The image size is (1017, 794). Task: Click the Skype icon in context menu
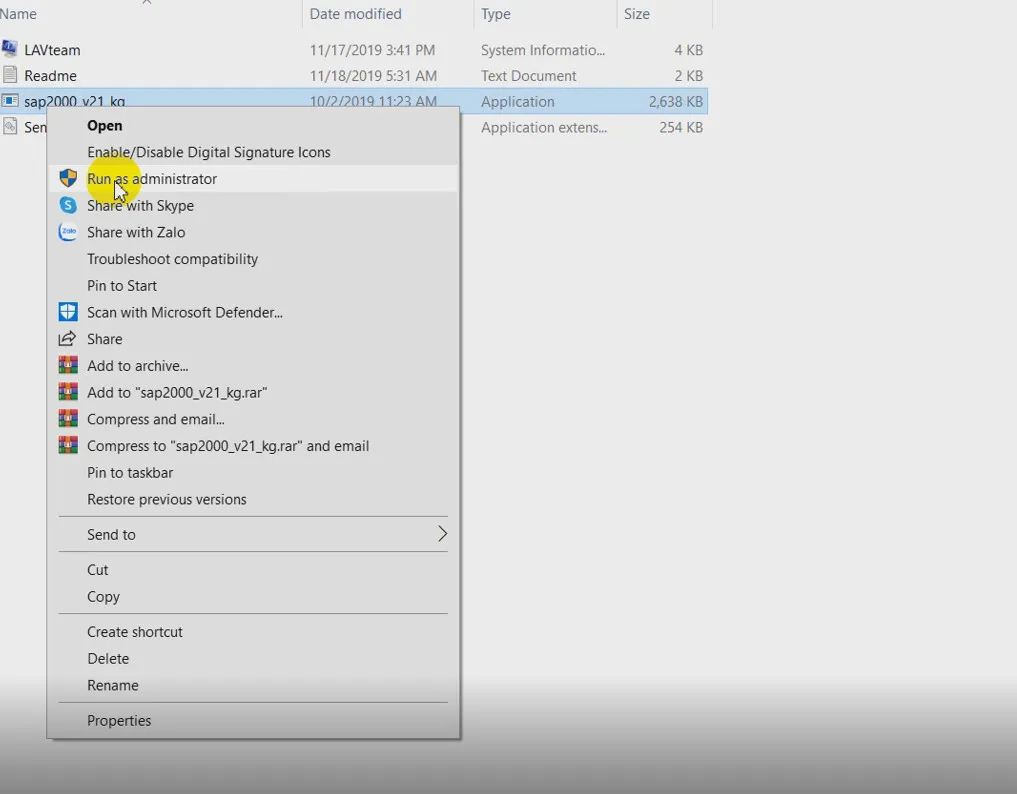tap(67, 205)
